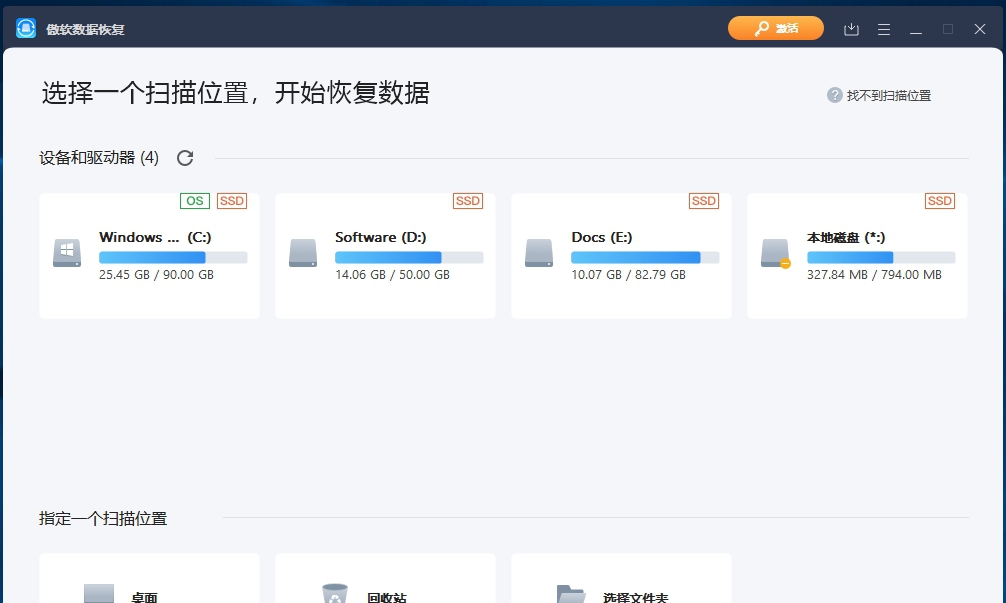Click the download/export icon in title bar
Screen dimensions: 1006x603
click(851, 29)
